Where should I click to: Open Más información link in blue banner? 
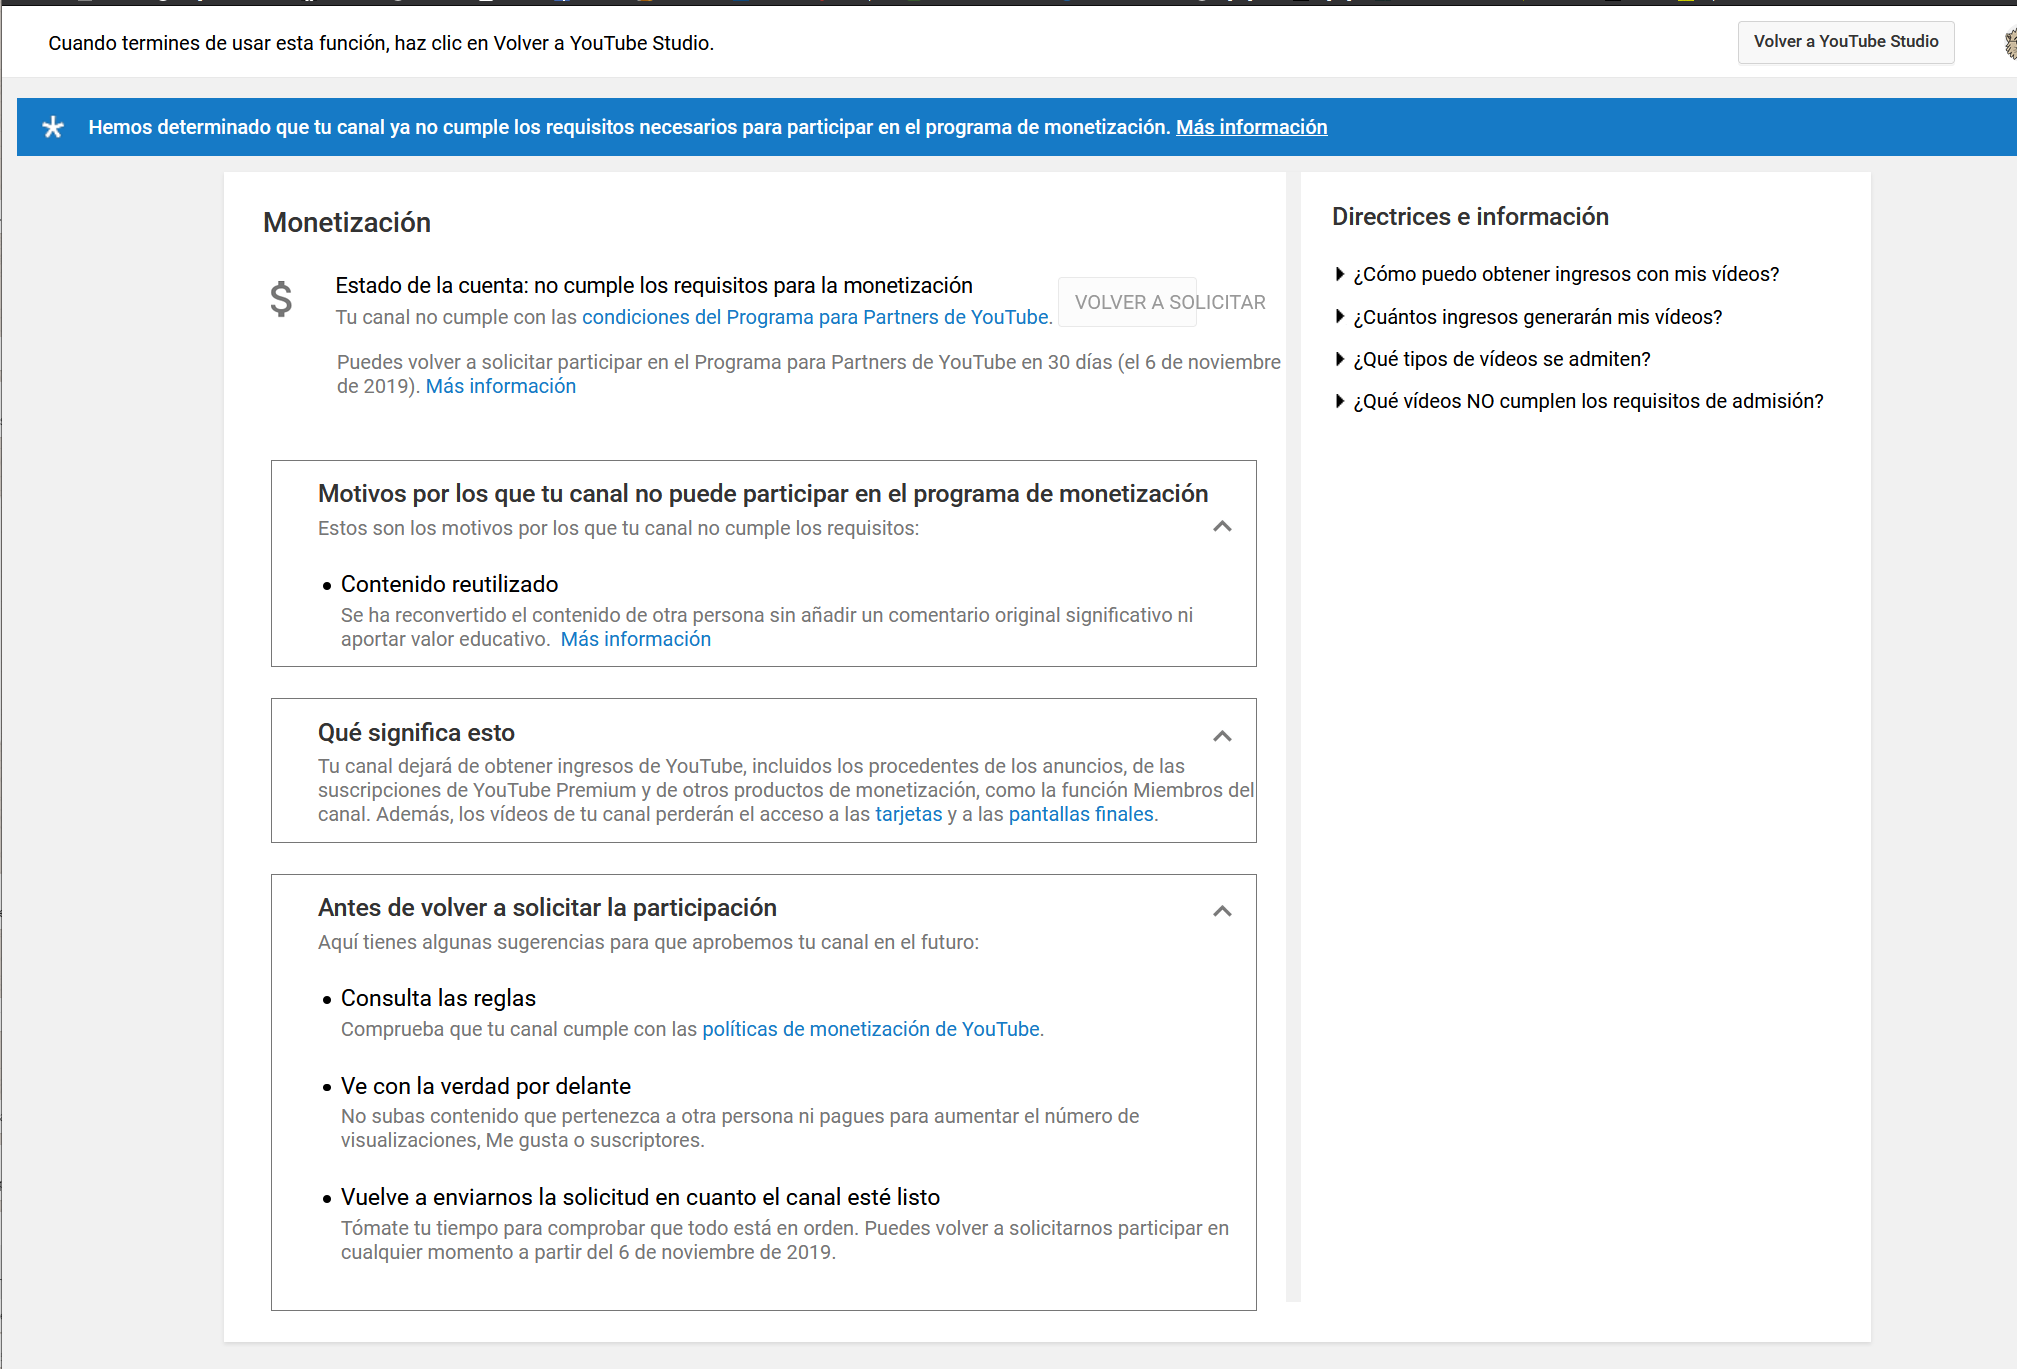[1251, 127]
